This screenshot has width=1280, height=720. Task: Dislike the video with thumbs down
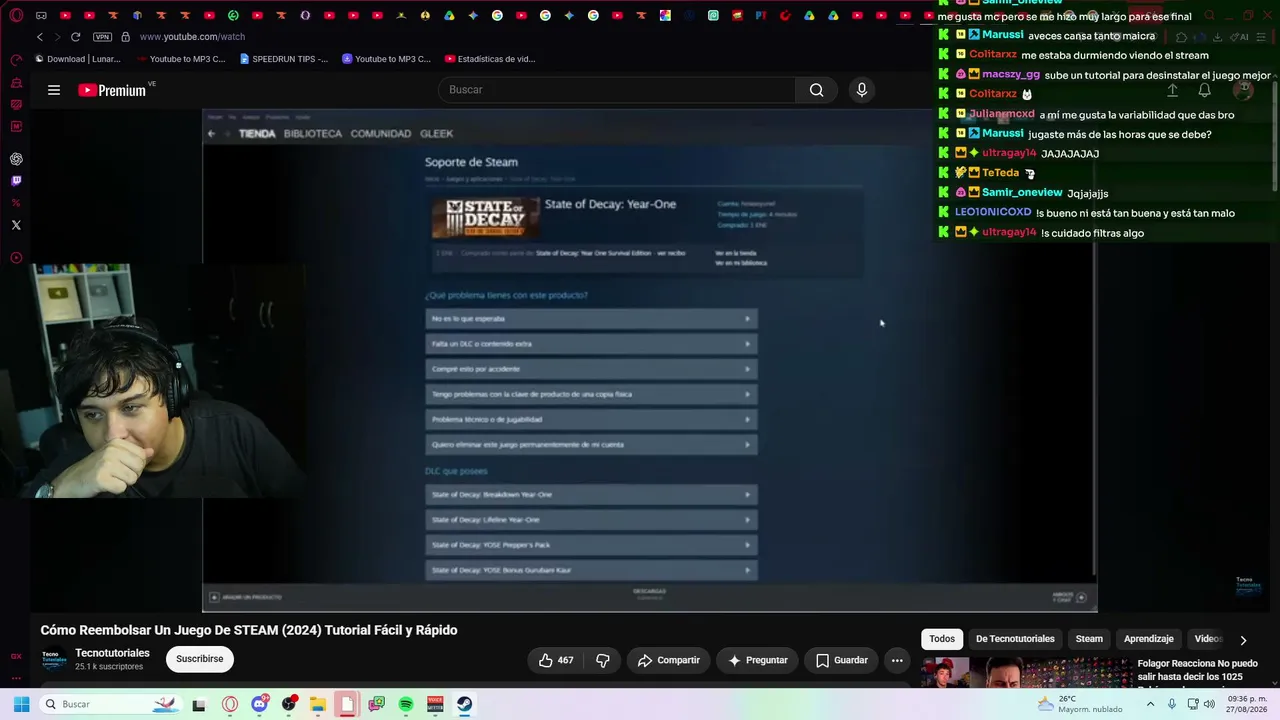pyautogui.click(x=603, y=660)
